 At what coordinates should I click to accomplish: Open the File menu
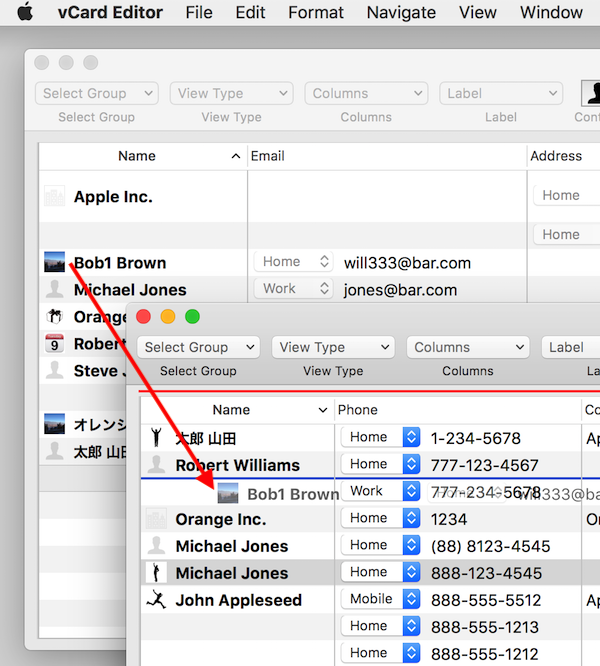[199, 12]
